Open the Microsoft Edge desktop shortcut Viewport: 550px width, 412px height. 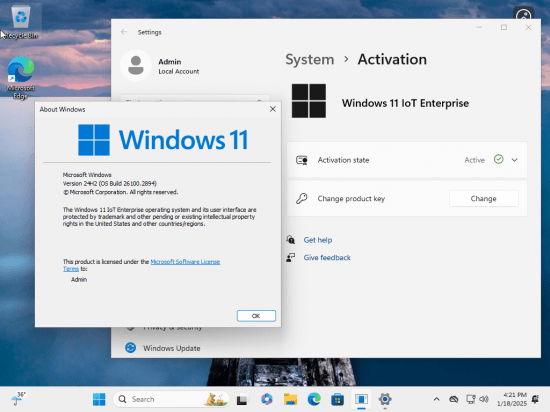(x=21, y=77)
